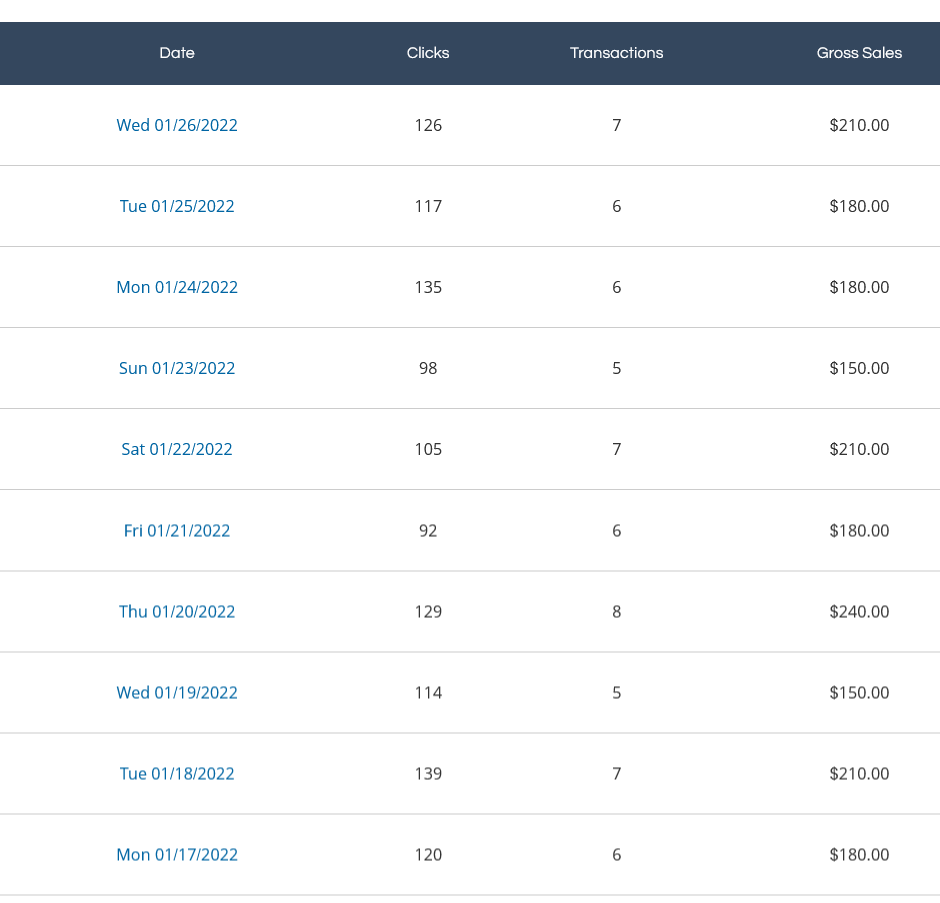Open the Thu 01/20/2022 date link
This screenshot has width=940, height=903.
tap(177, 611)
